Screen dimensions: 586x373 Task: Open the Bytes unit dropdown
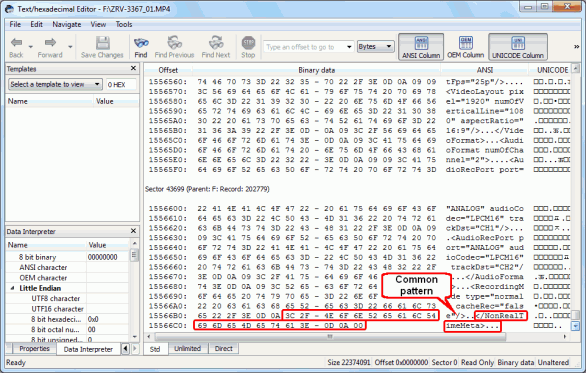[376, 47]
